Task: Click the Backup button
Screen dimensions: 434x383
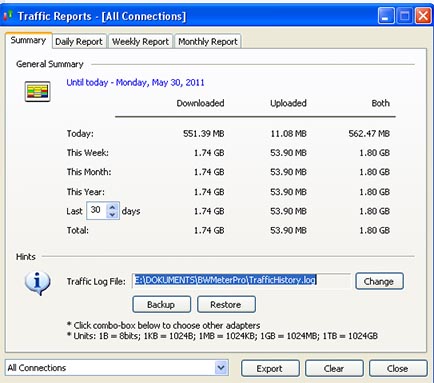Action: coord(161,304)
